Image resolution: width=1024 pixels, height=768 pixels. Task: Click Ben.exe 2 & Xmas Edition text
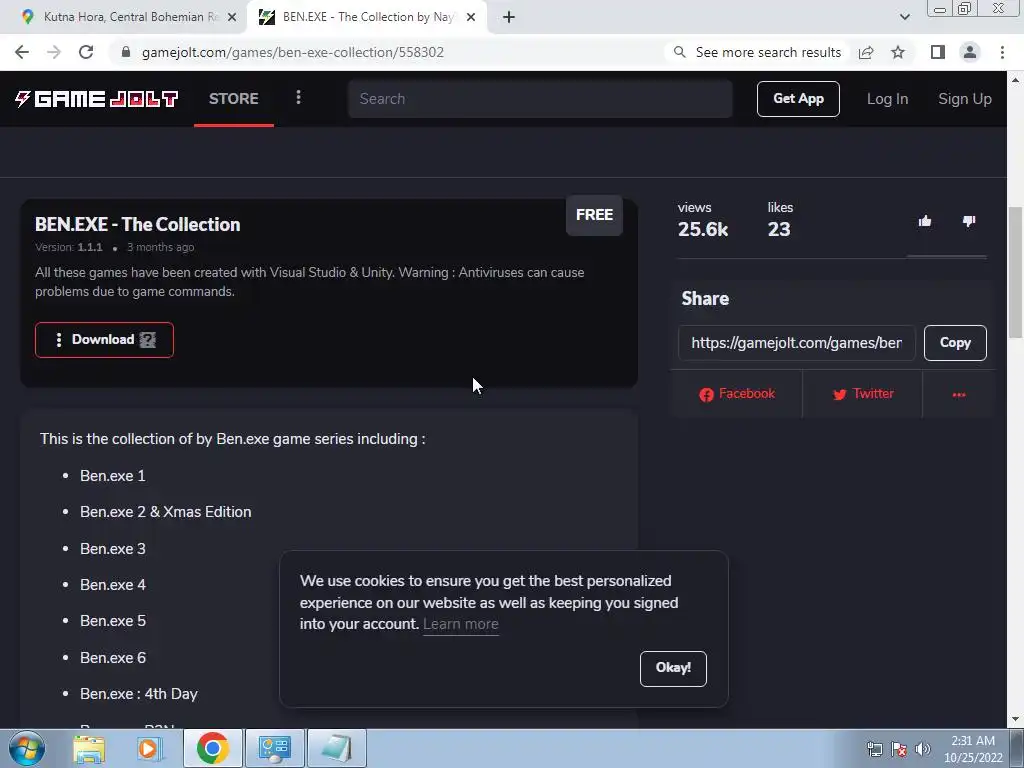coord(165,512)
